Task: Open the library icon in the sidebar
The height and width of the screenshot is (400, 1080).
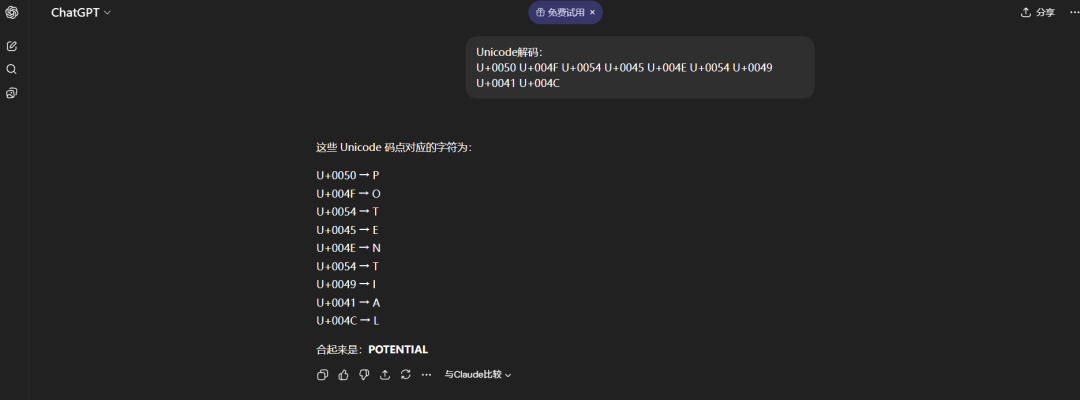Action: pos(12,93)
